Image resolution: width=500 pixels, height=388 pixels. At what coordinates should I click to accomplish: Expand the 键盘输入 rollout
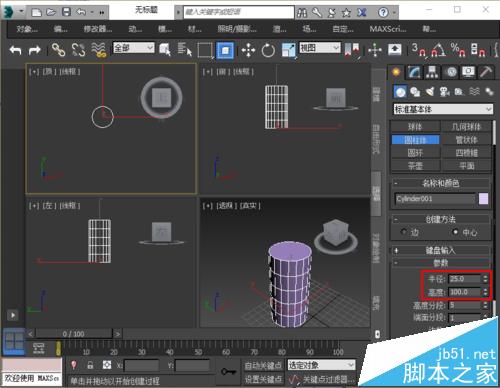pos(440,250)
